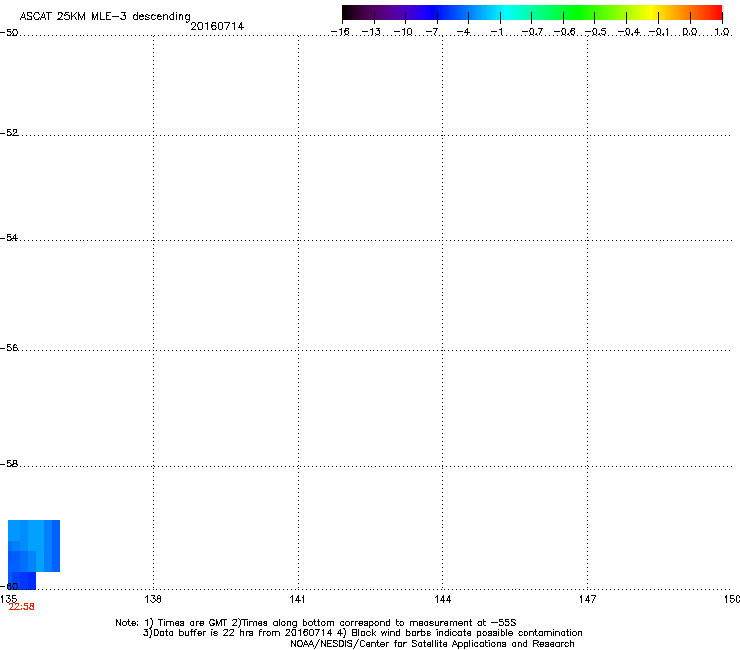The height and width of the screenshot is (650, 740).
Task: Click the -60 latitude axis label
Action: 9,586
